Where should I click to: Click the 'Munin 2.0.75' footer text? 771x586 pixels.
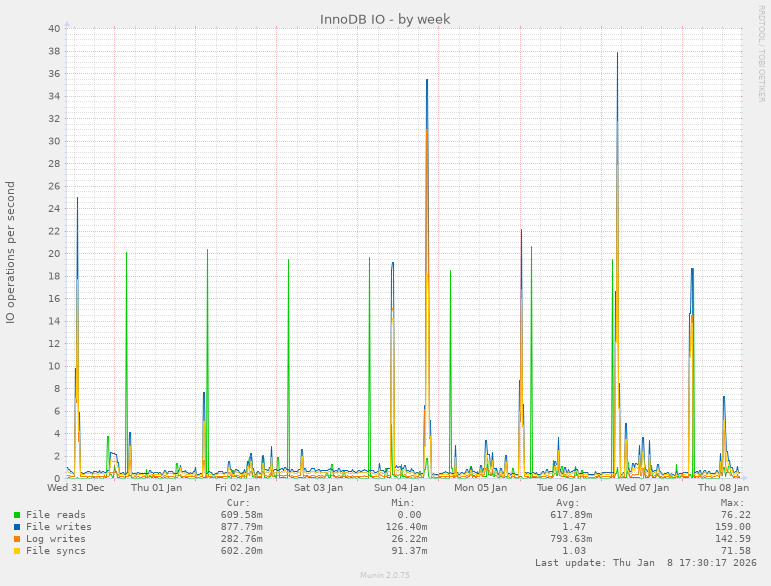coord(385,575)
